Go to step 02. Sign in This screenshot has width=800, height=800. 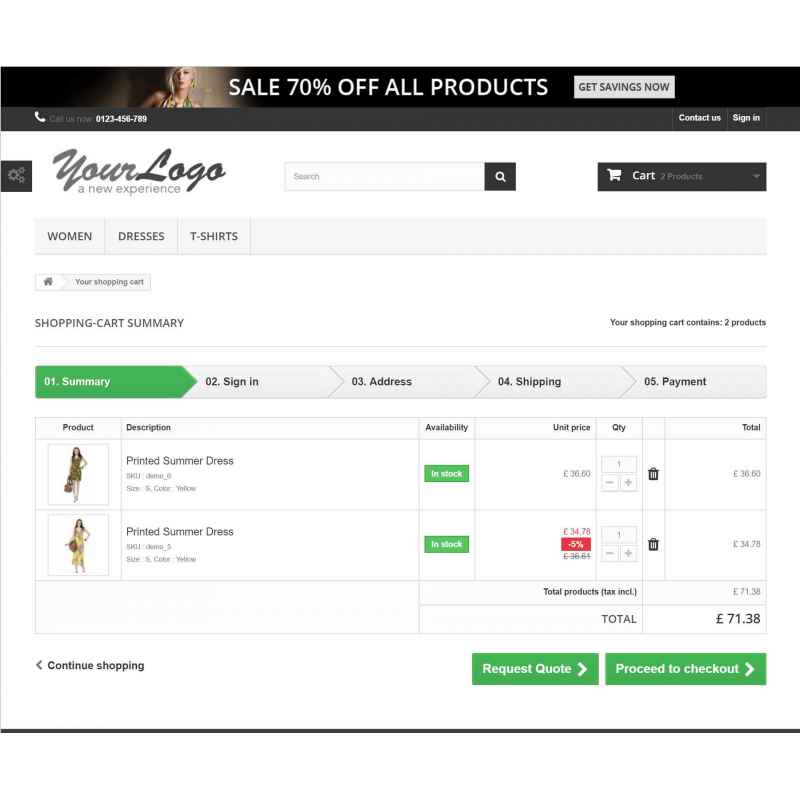pyautogui.click(x=232, y=382)
